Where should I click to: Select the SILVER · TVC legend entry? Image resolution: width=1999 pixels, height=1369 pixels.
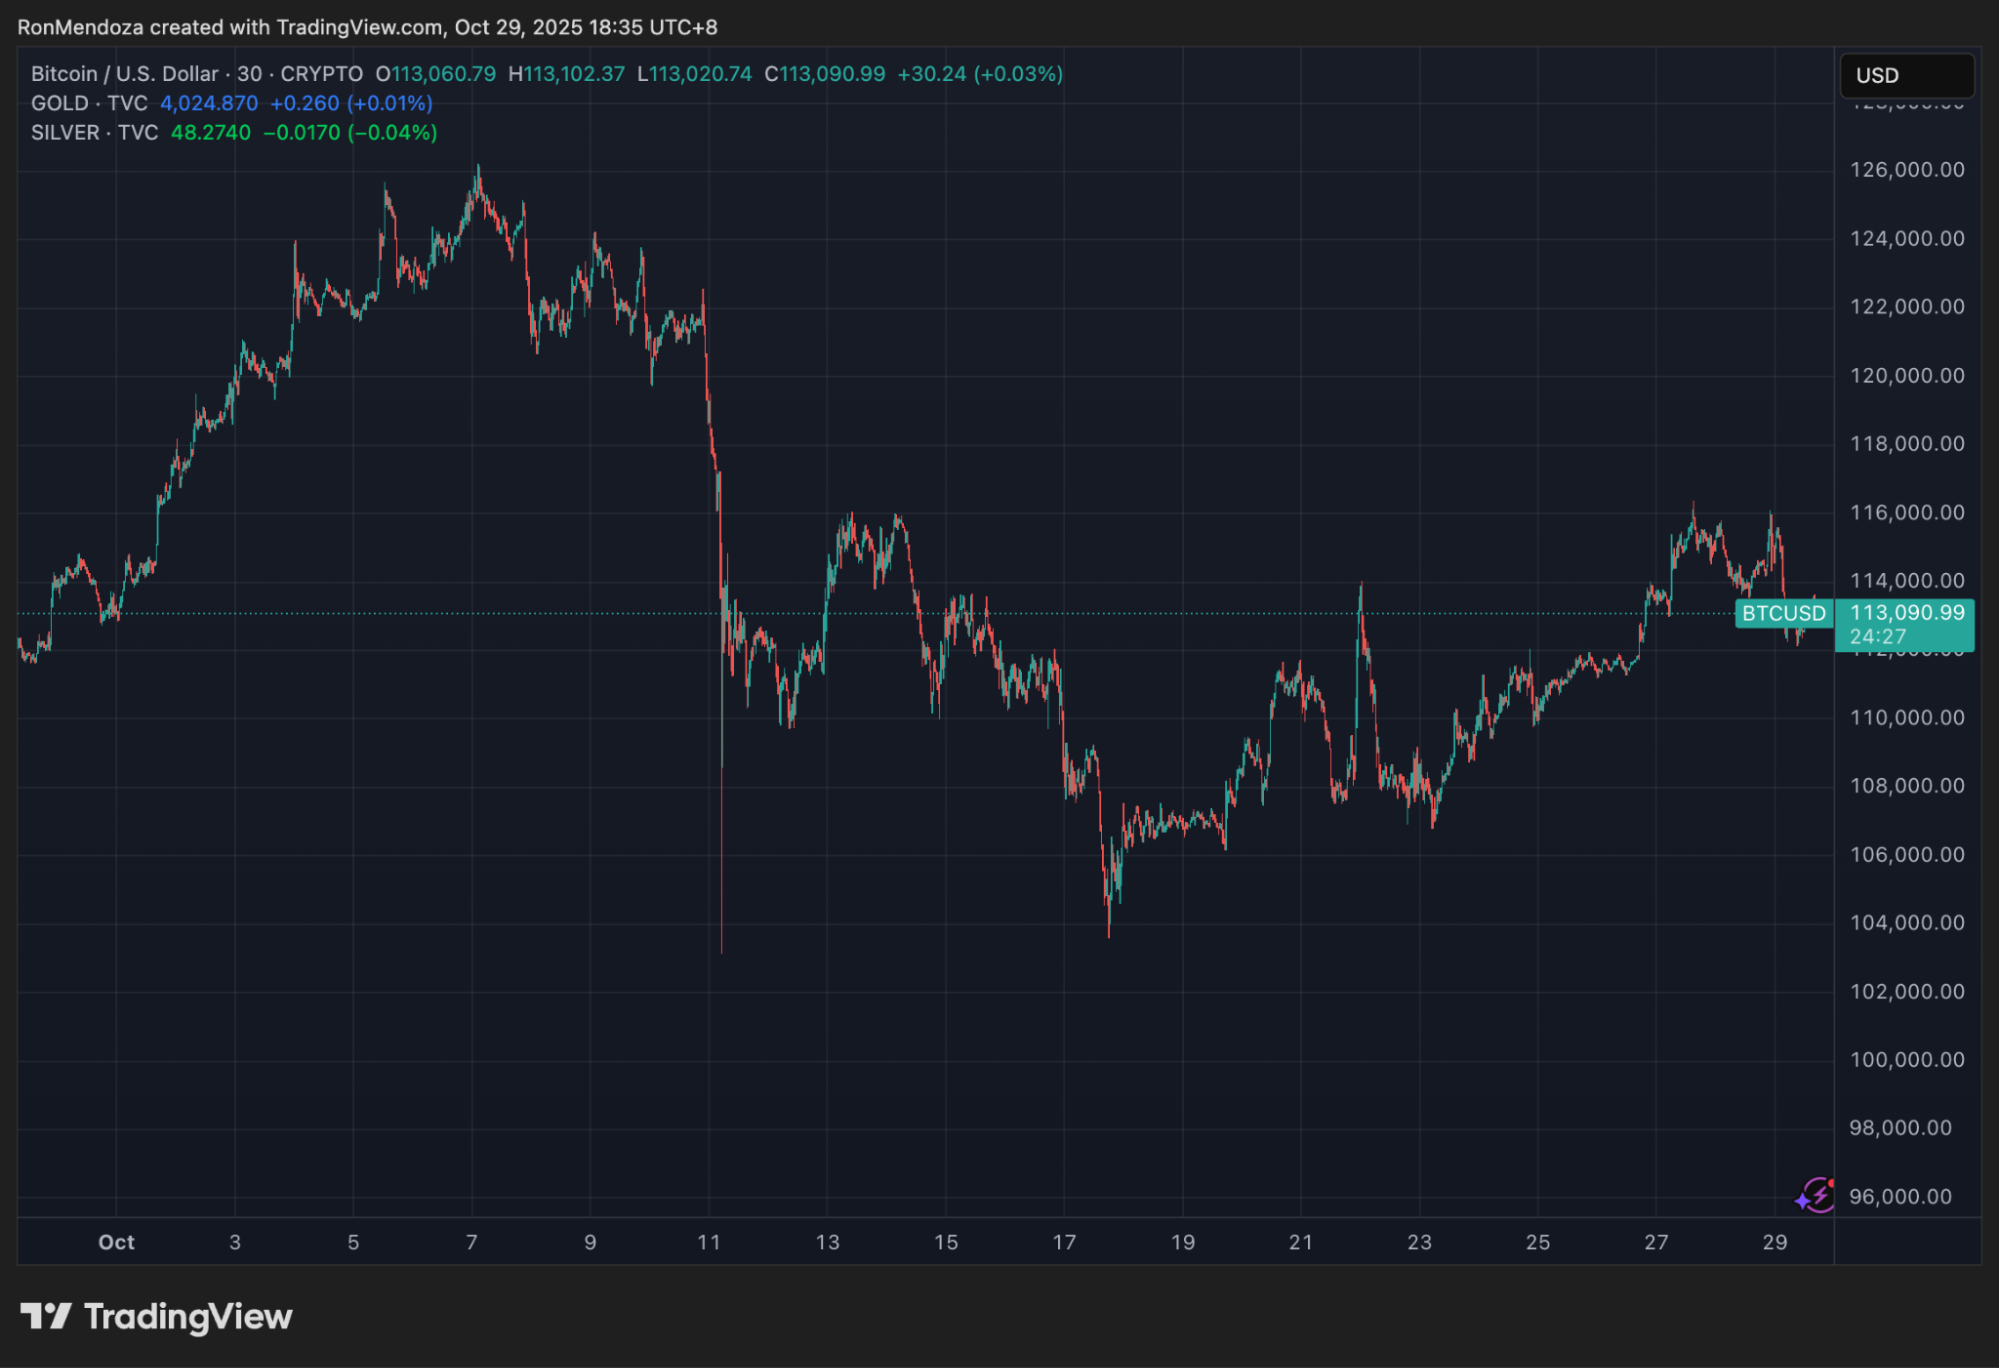click(x=94, y=133)
